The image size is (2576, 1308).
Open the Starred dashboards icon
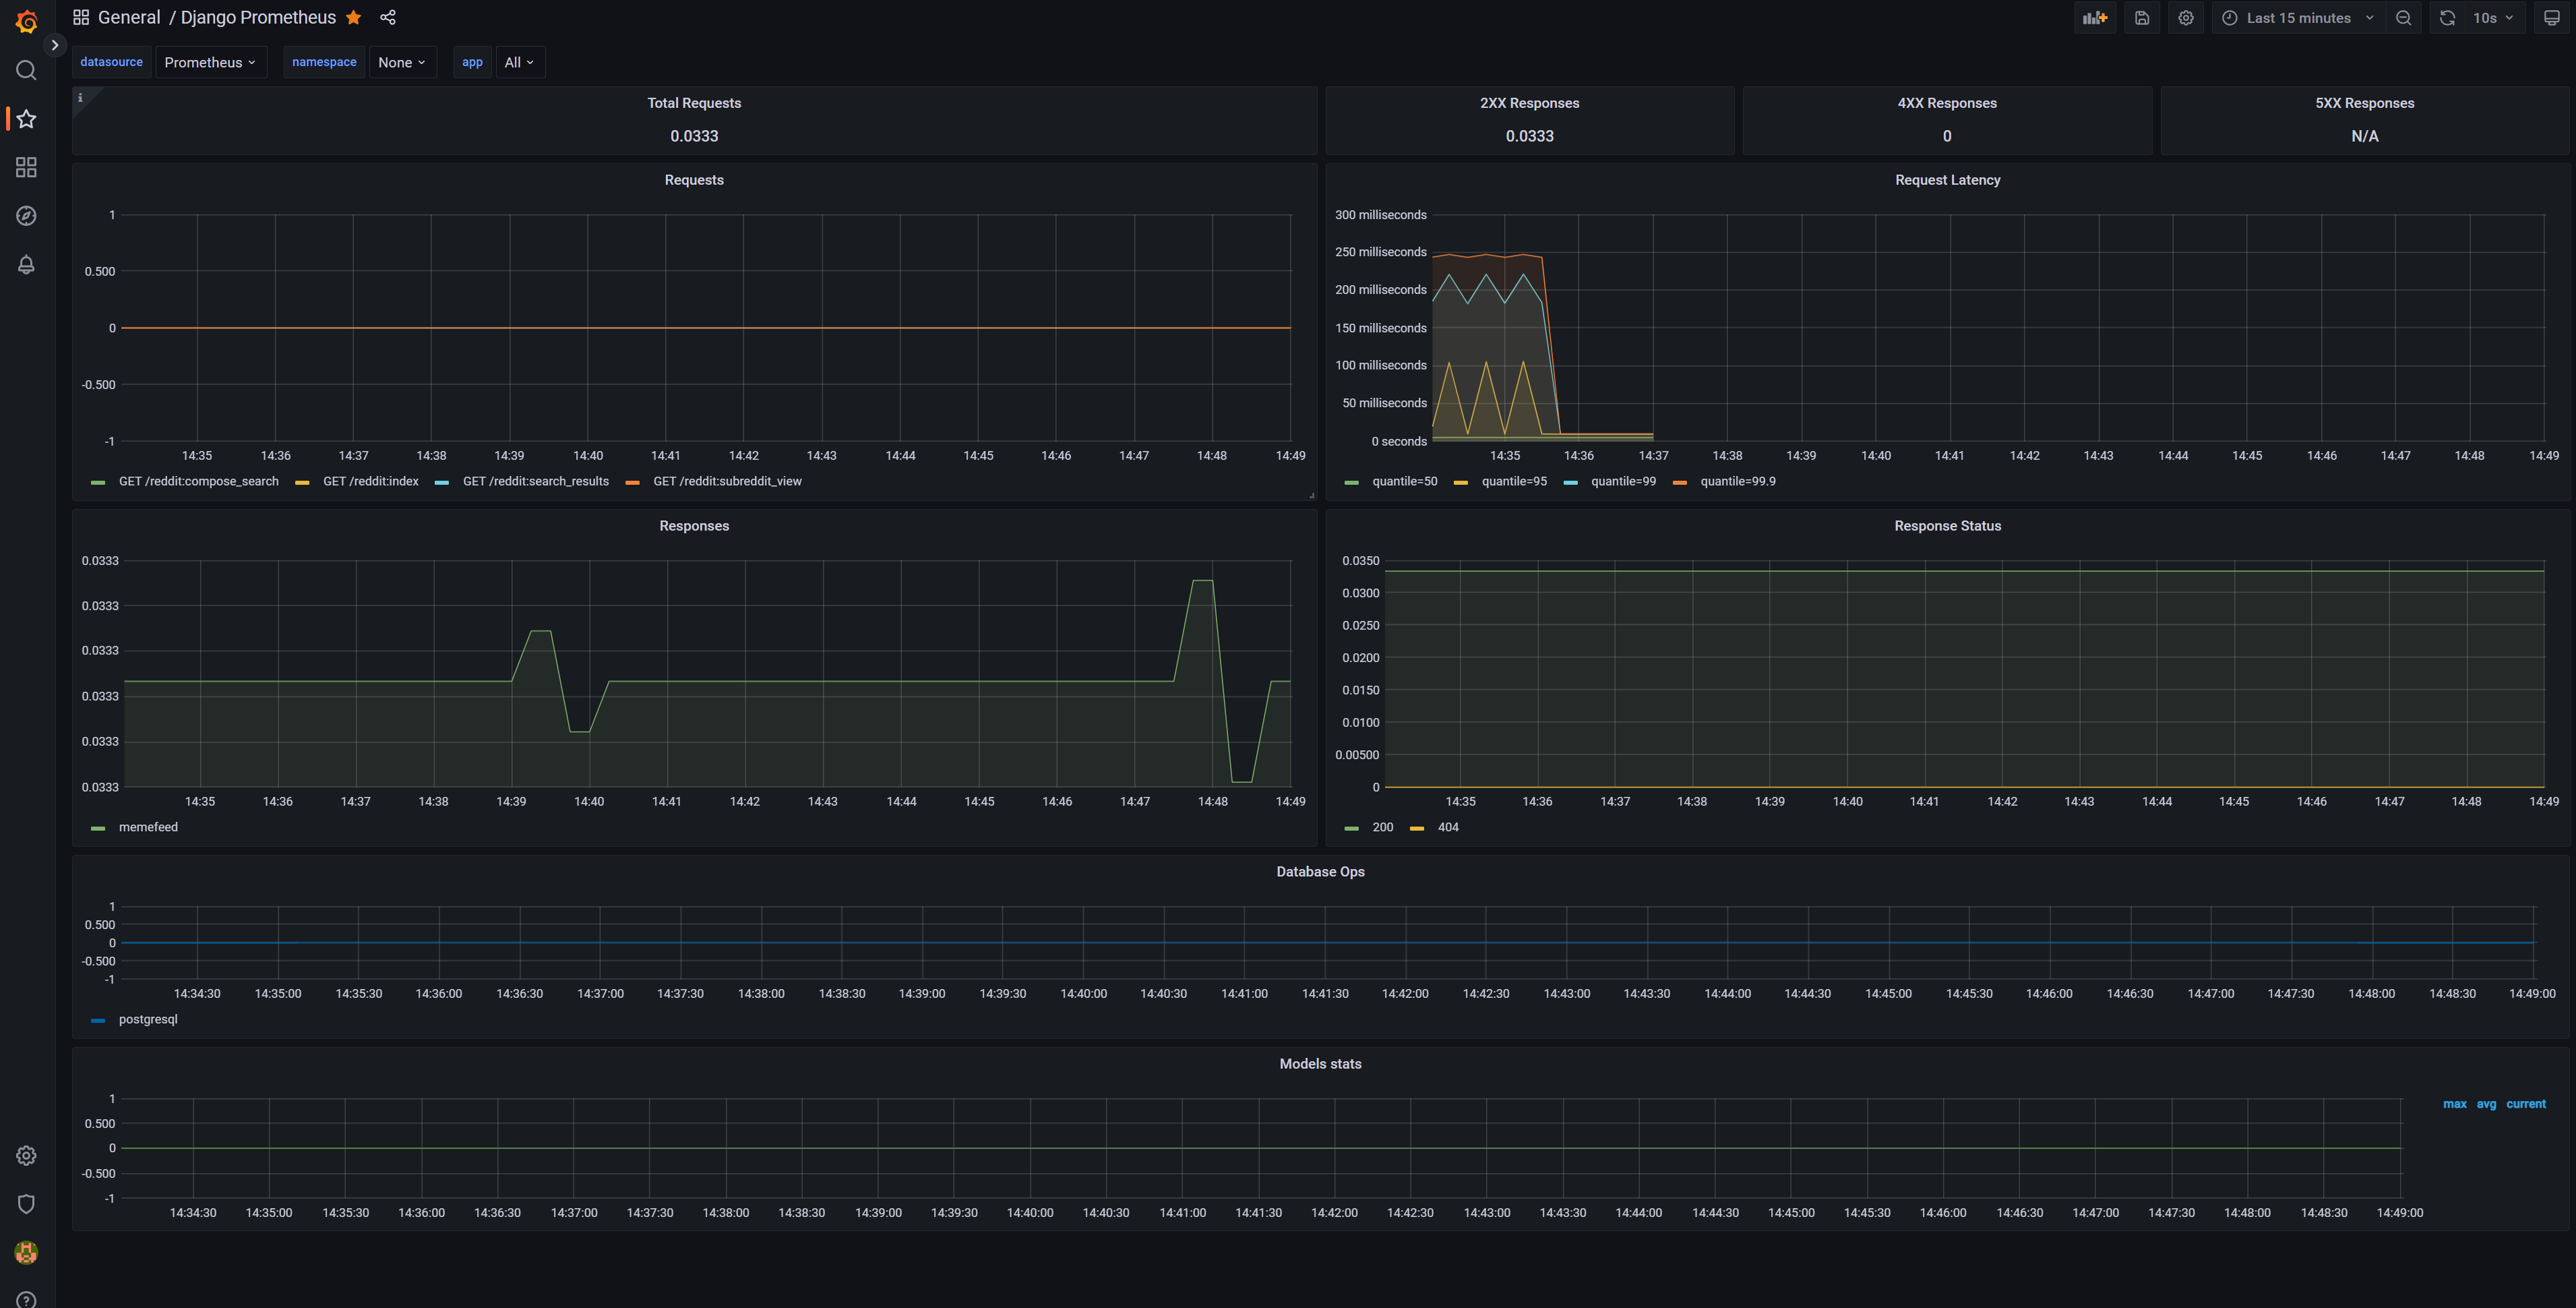pos(27,119)
